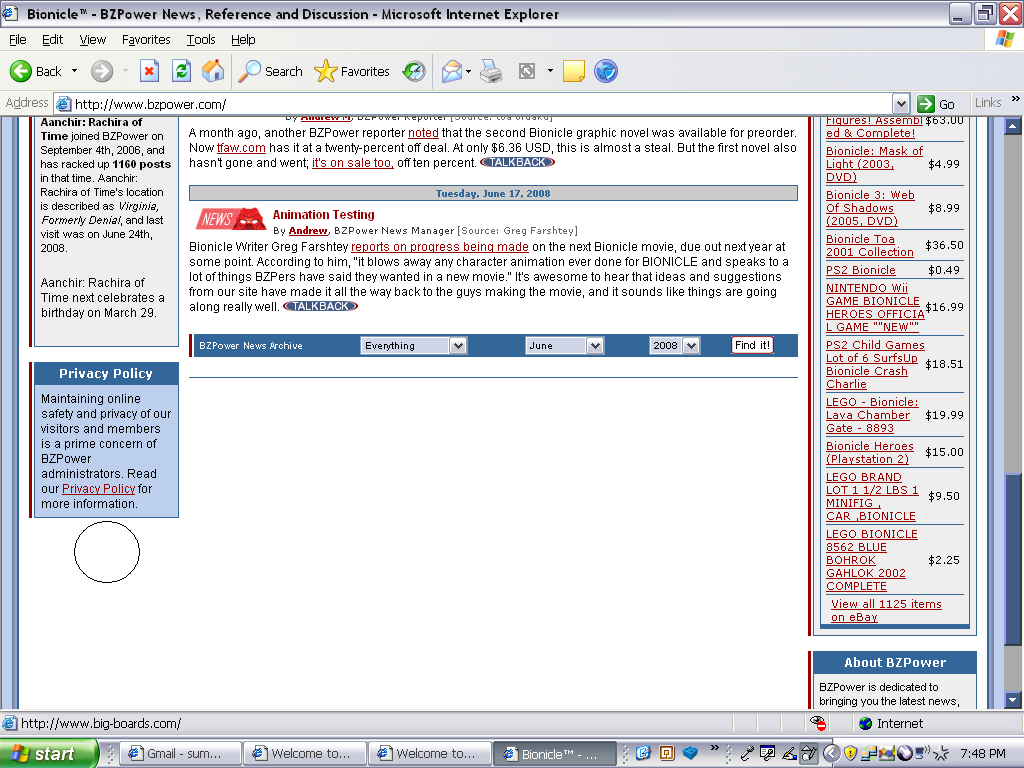Click the system tray expand arrow circle

831,753
